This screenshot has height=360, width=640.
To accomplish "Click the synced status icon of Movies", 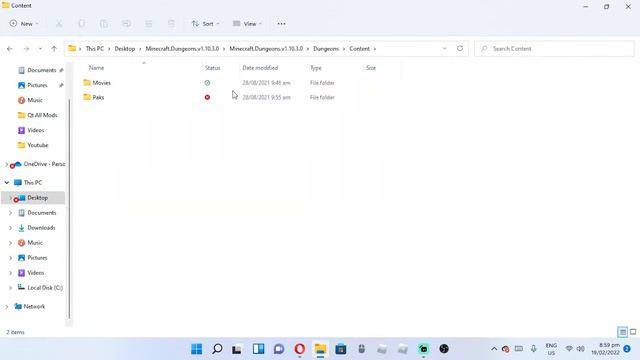I will click(207, 83).
